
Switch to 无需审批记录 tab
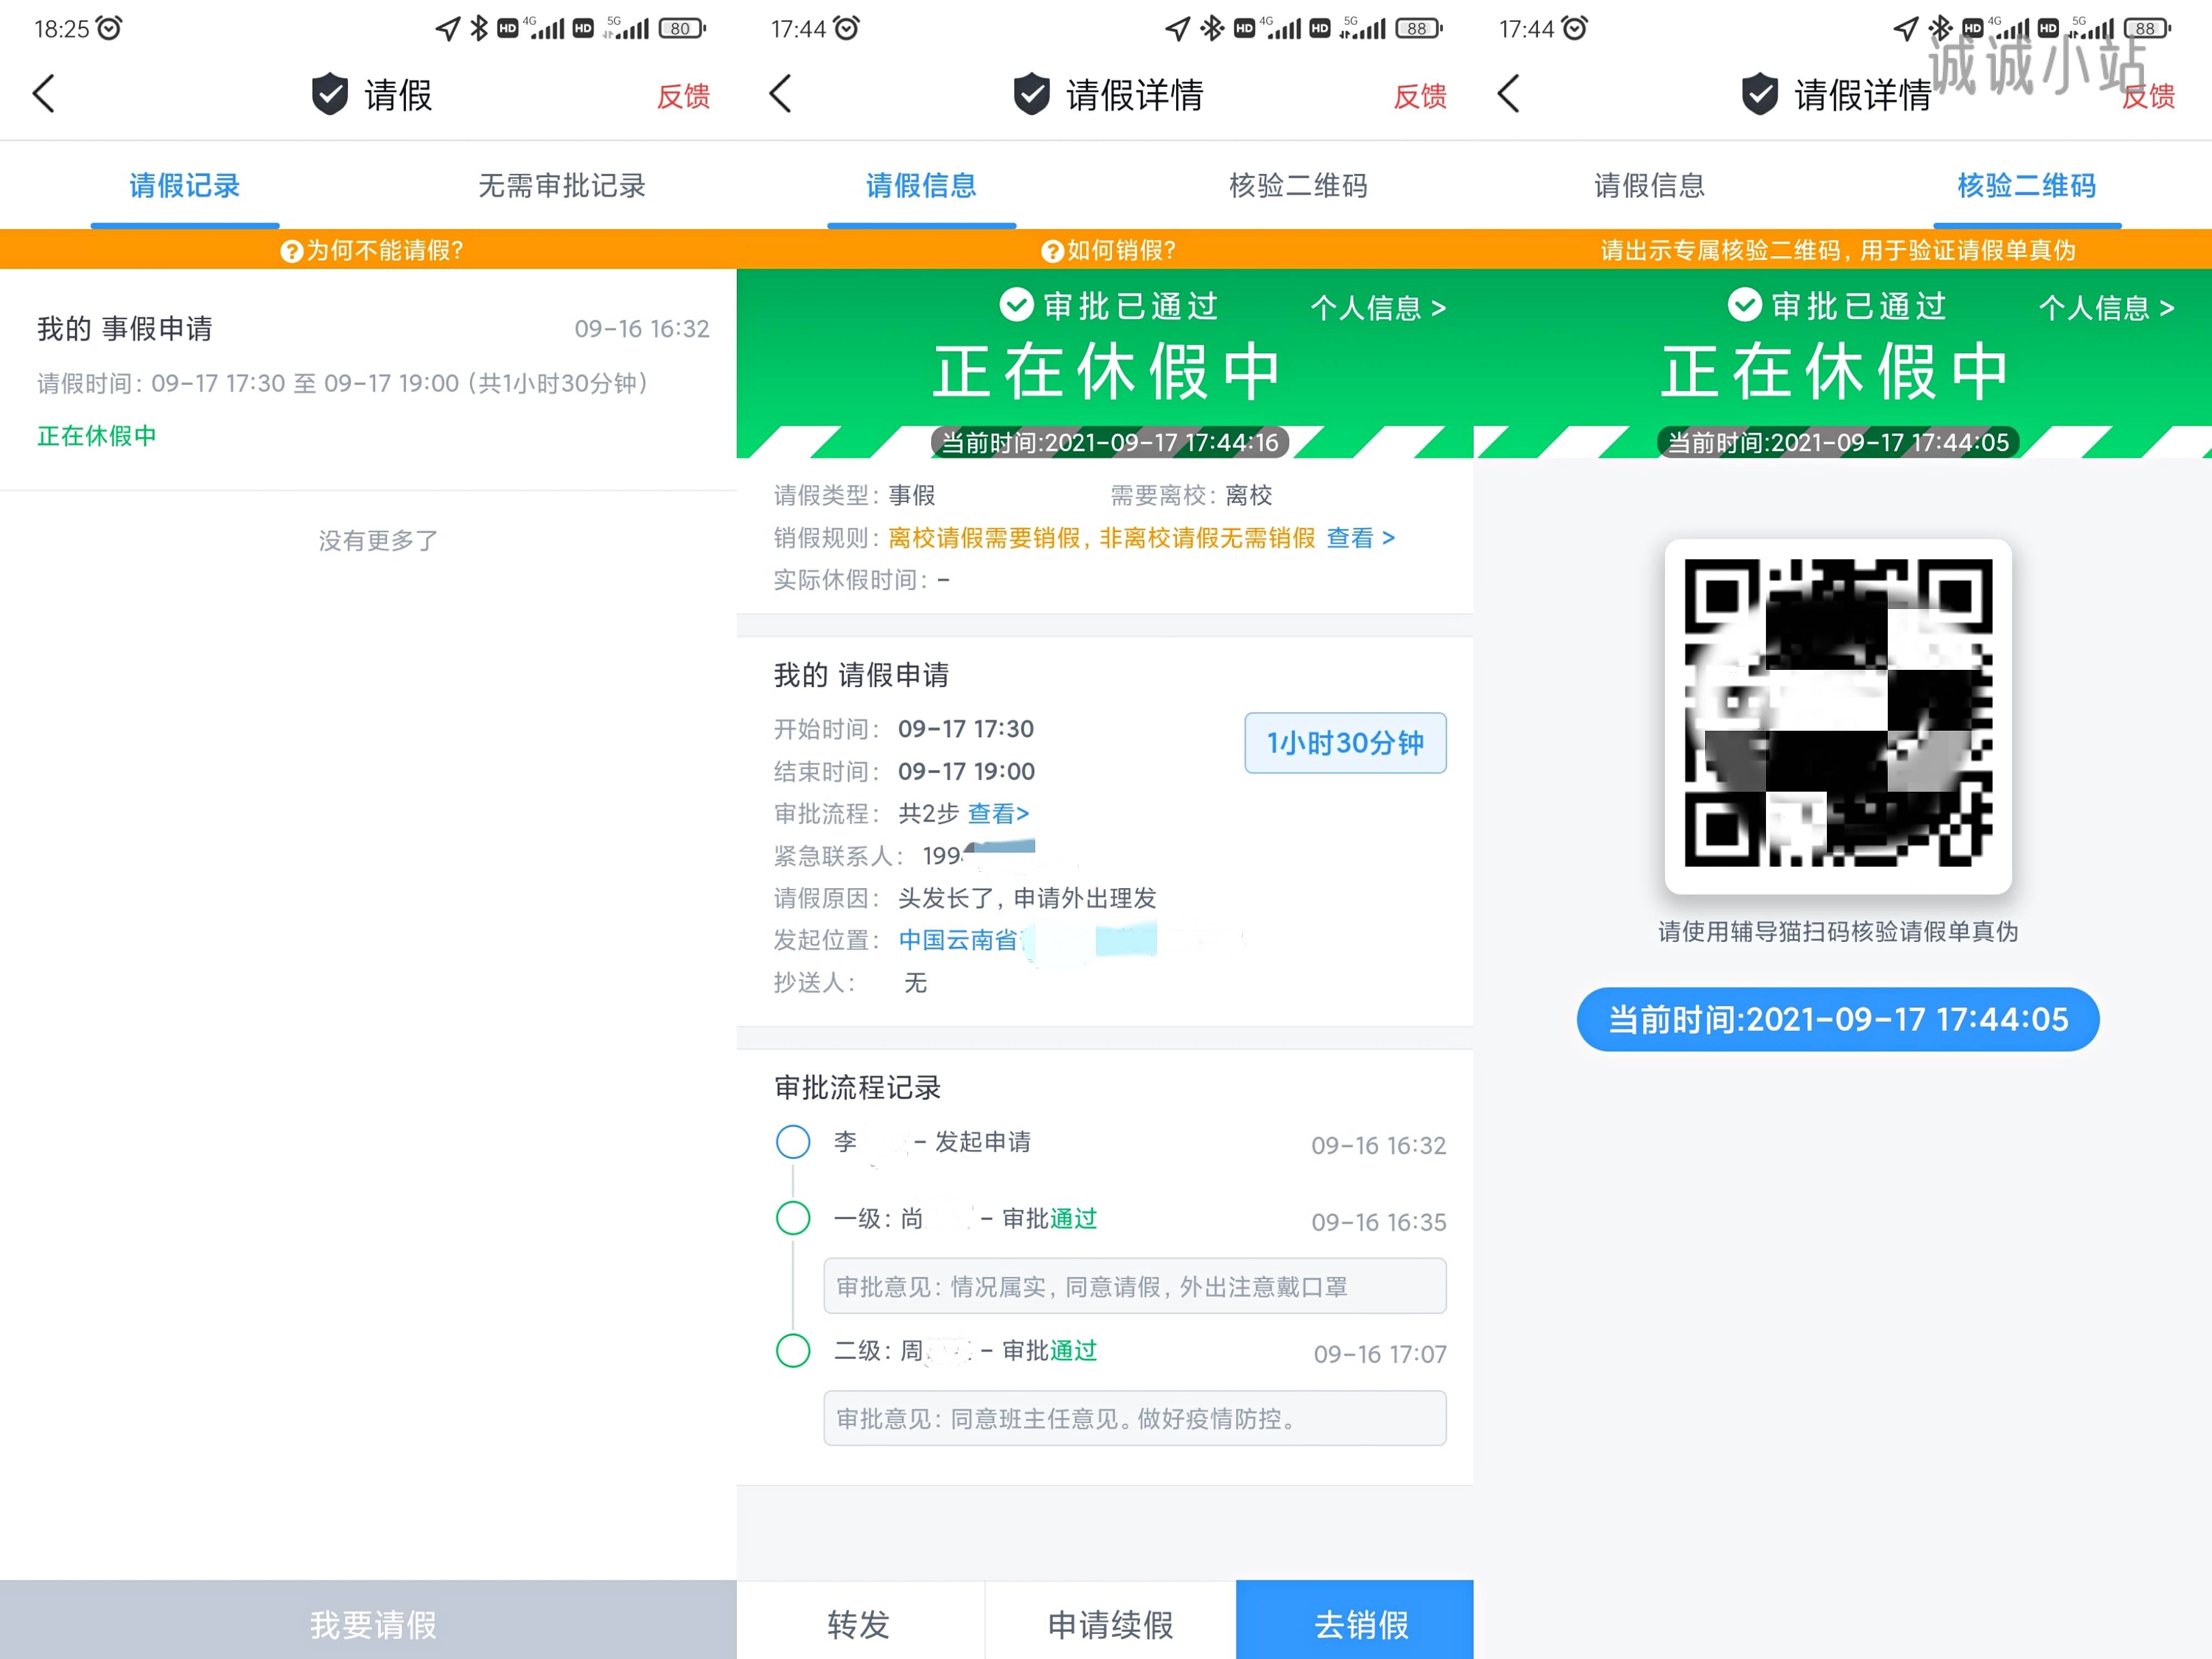[x=562, y=186]
